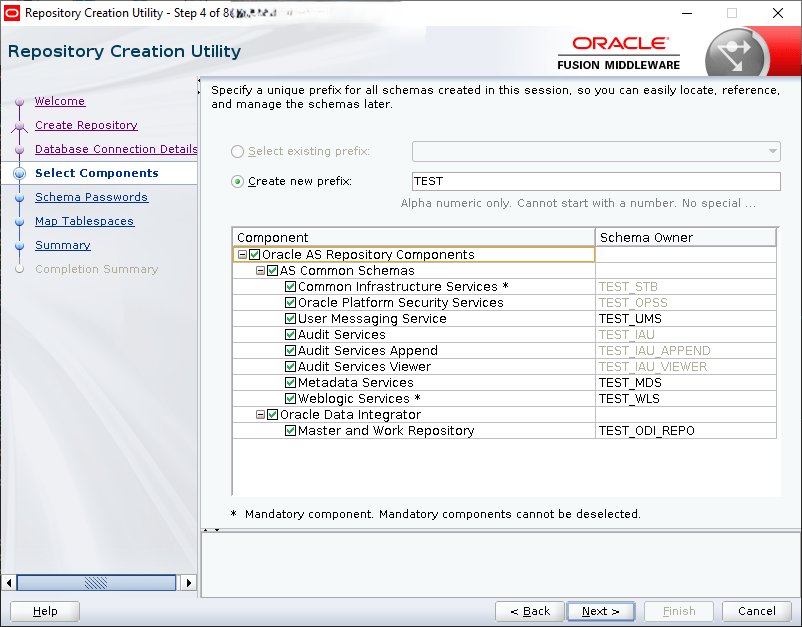Click the Map Tablespaces step bullet icon
The height and width of the screenshot is (627, 802).
pos(19,222)
